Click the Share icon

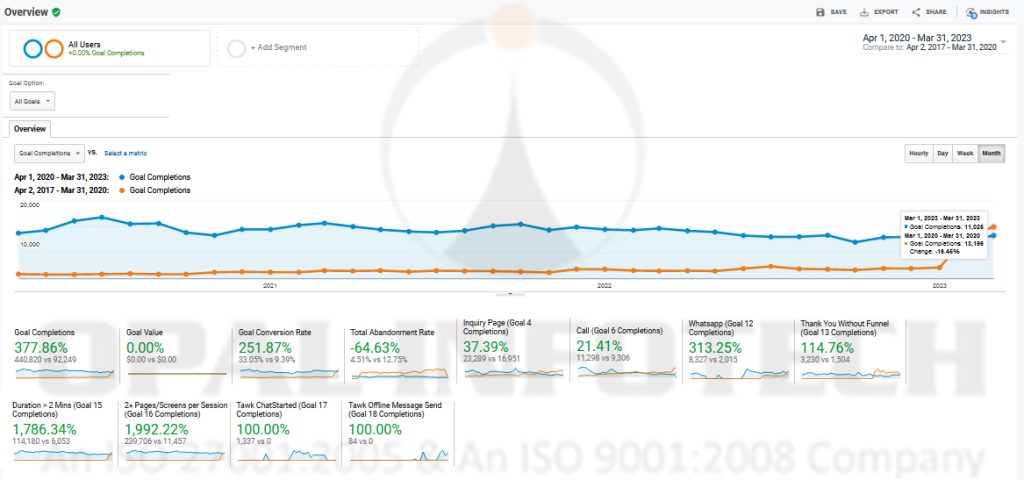[x=916, y=12]
